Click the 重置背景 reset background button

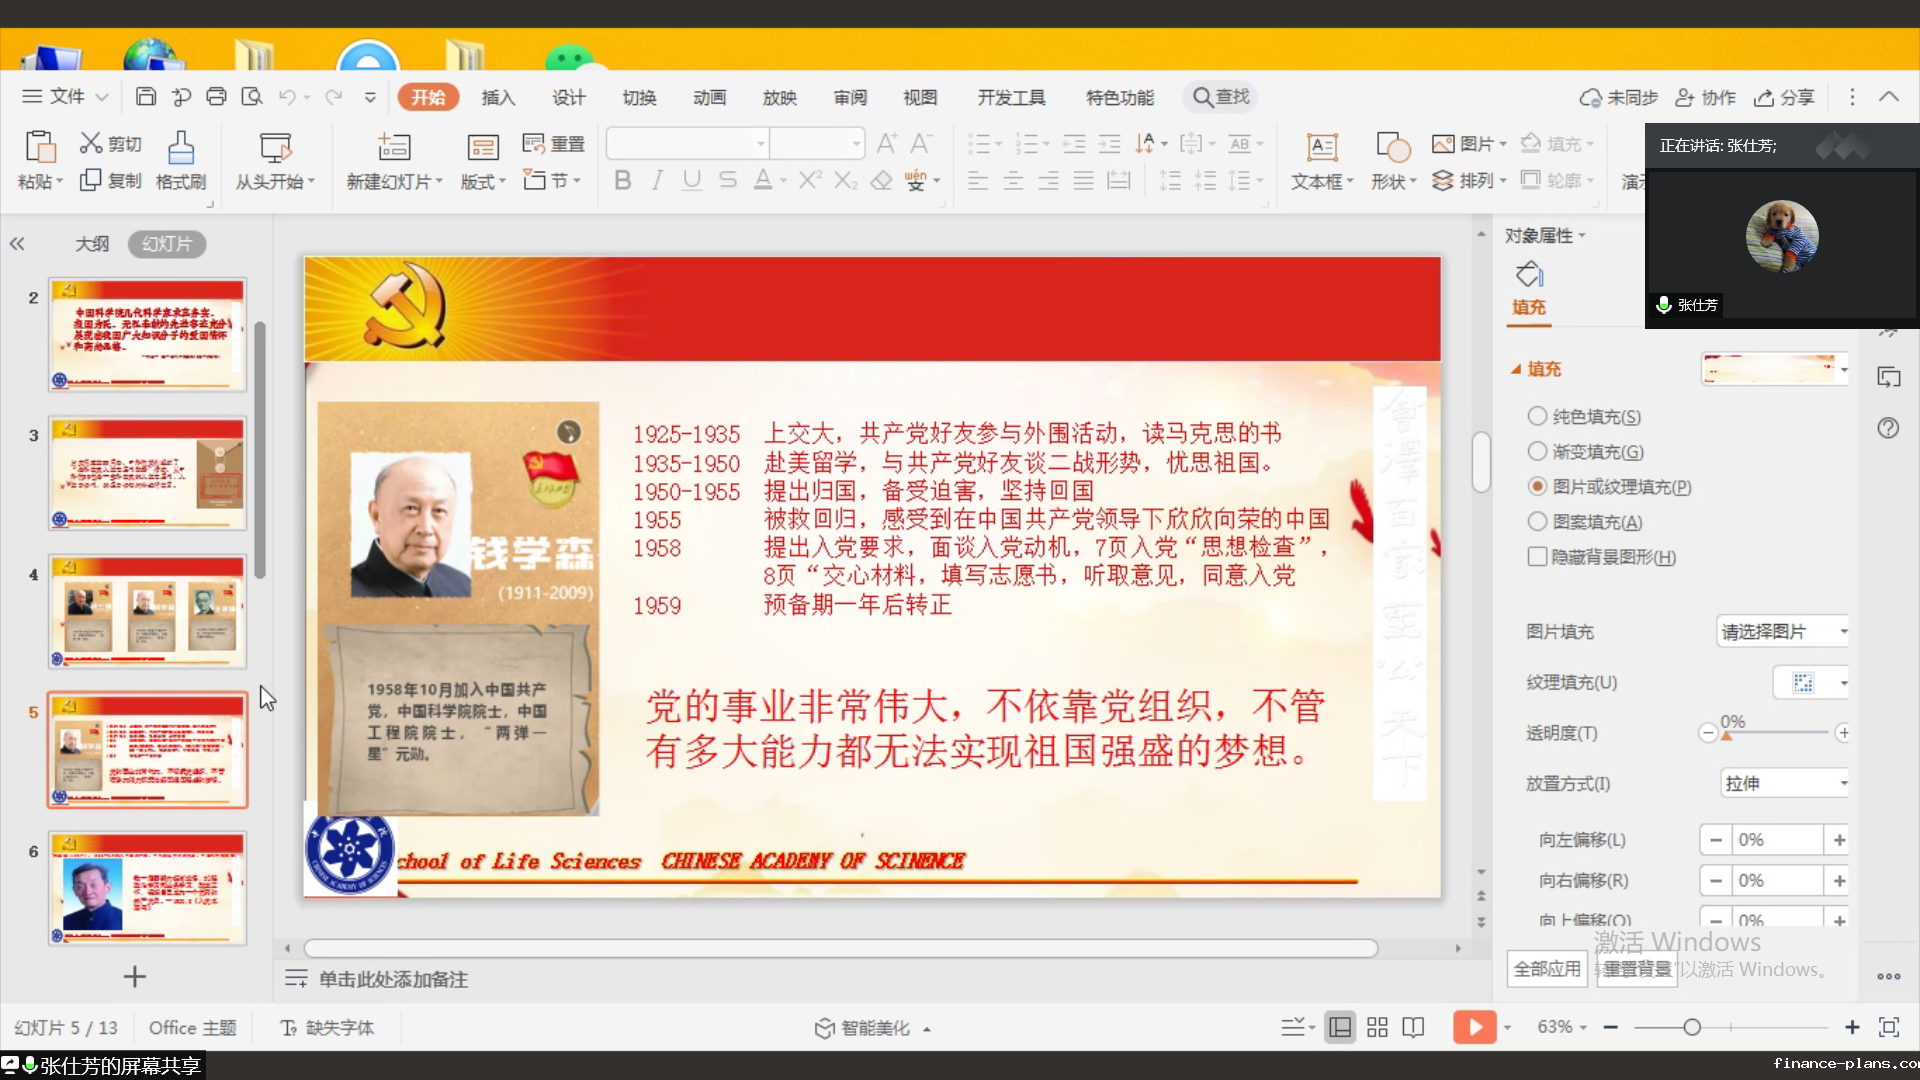click(1637, 969)
